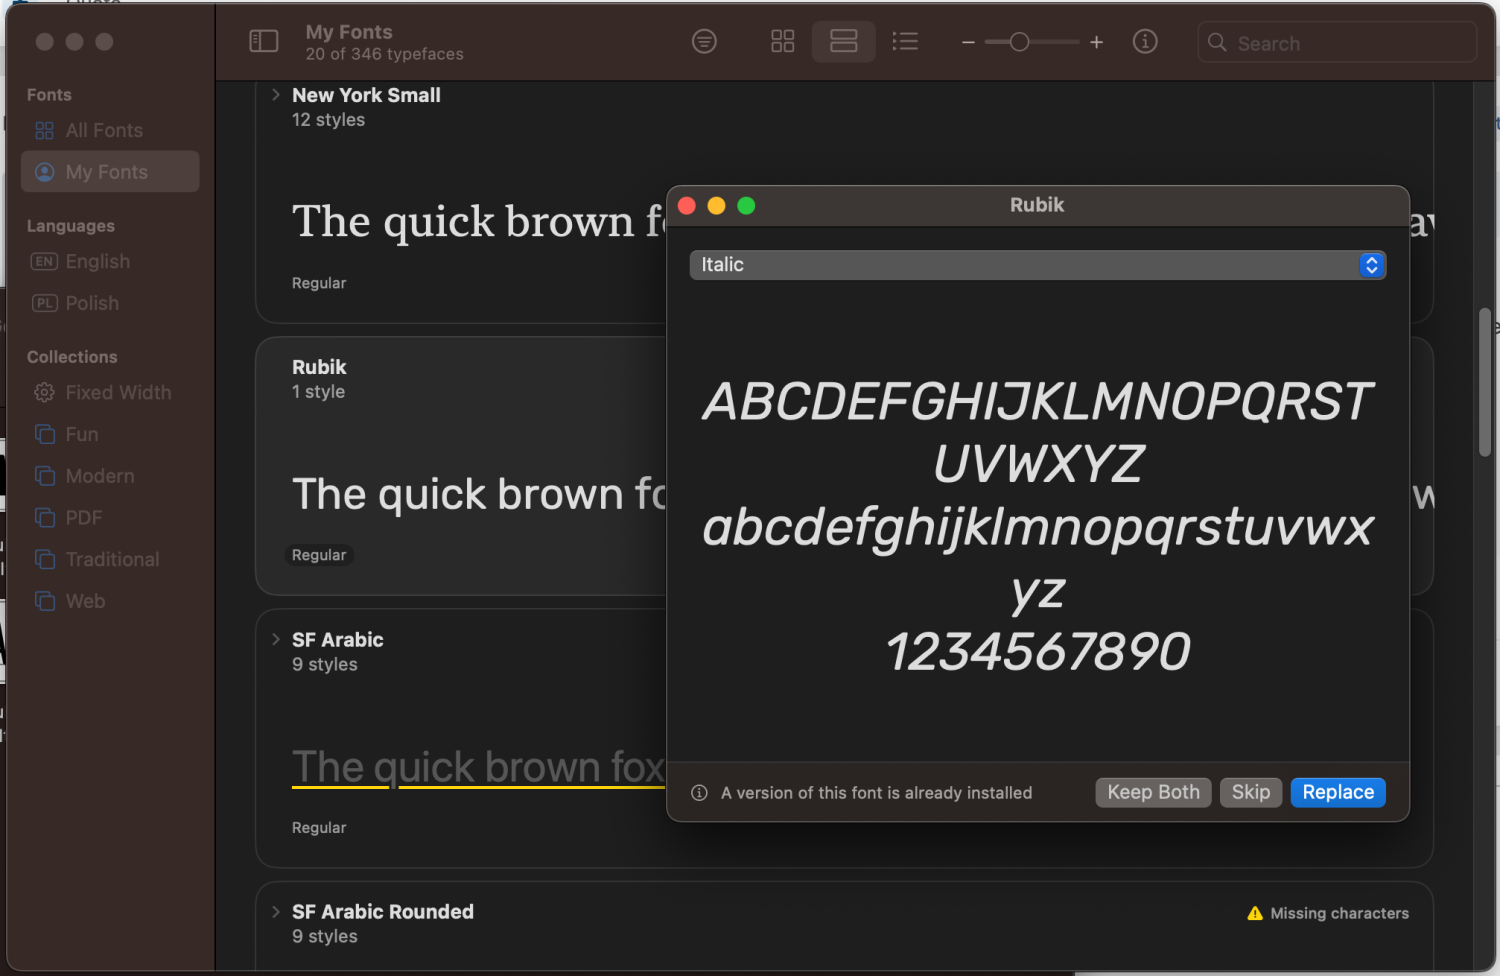Viewport: 1500px width, 976px height.
Task: Adjust the preview size slider
Action: click(1022, 42)
